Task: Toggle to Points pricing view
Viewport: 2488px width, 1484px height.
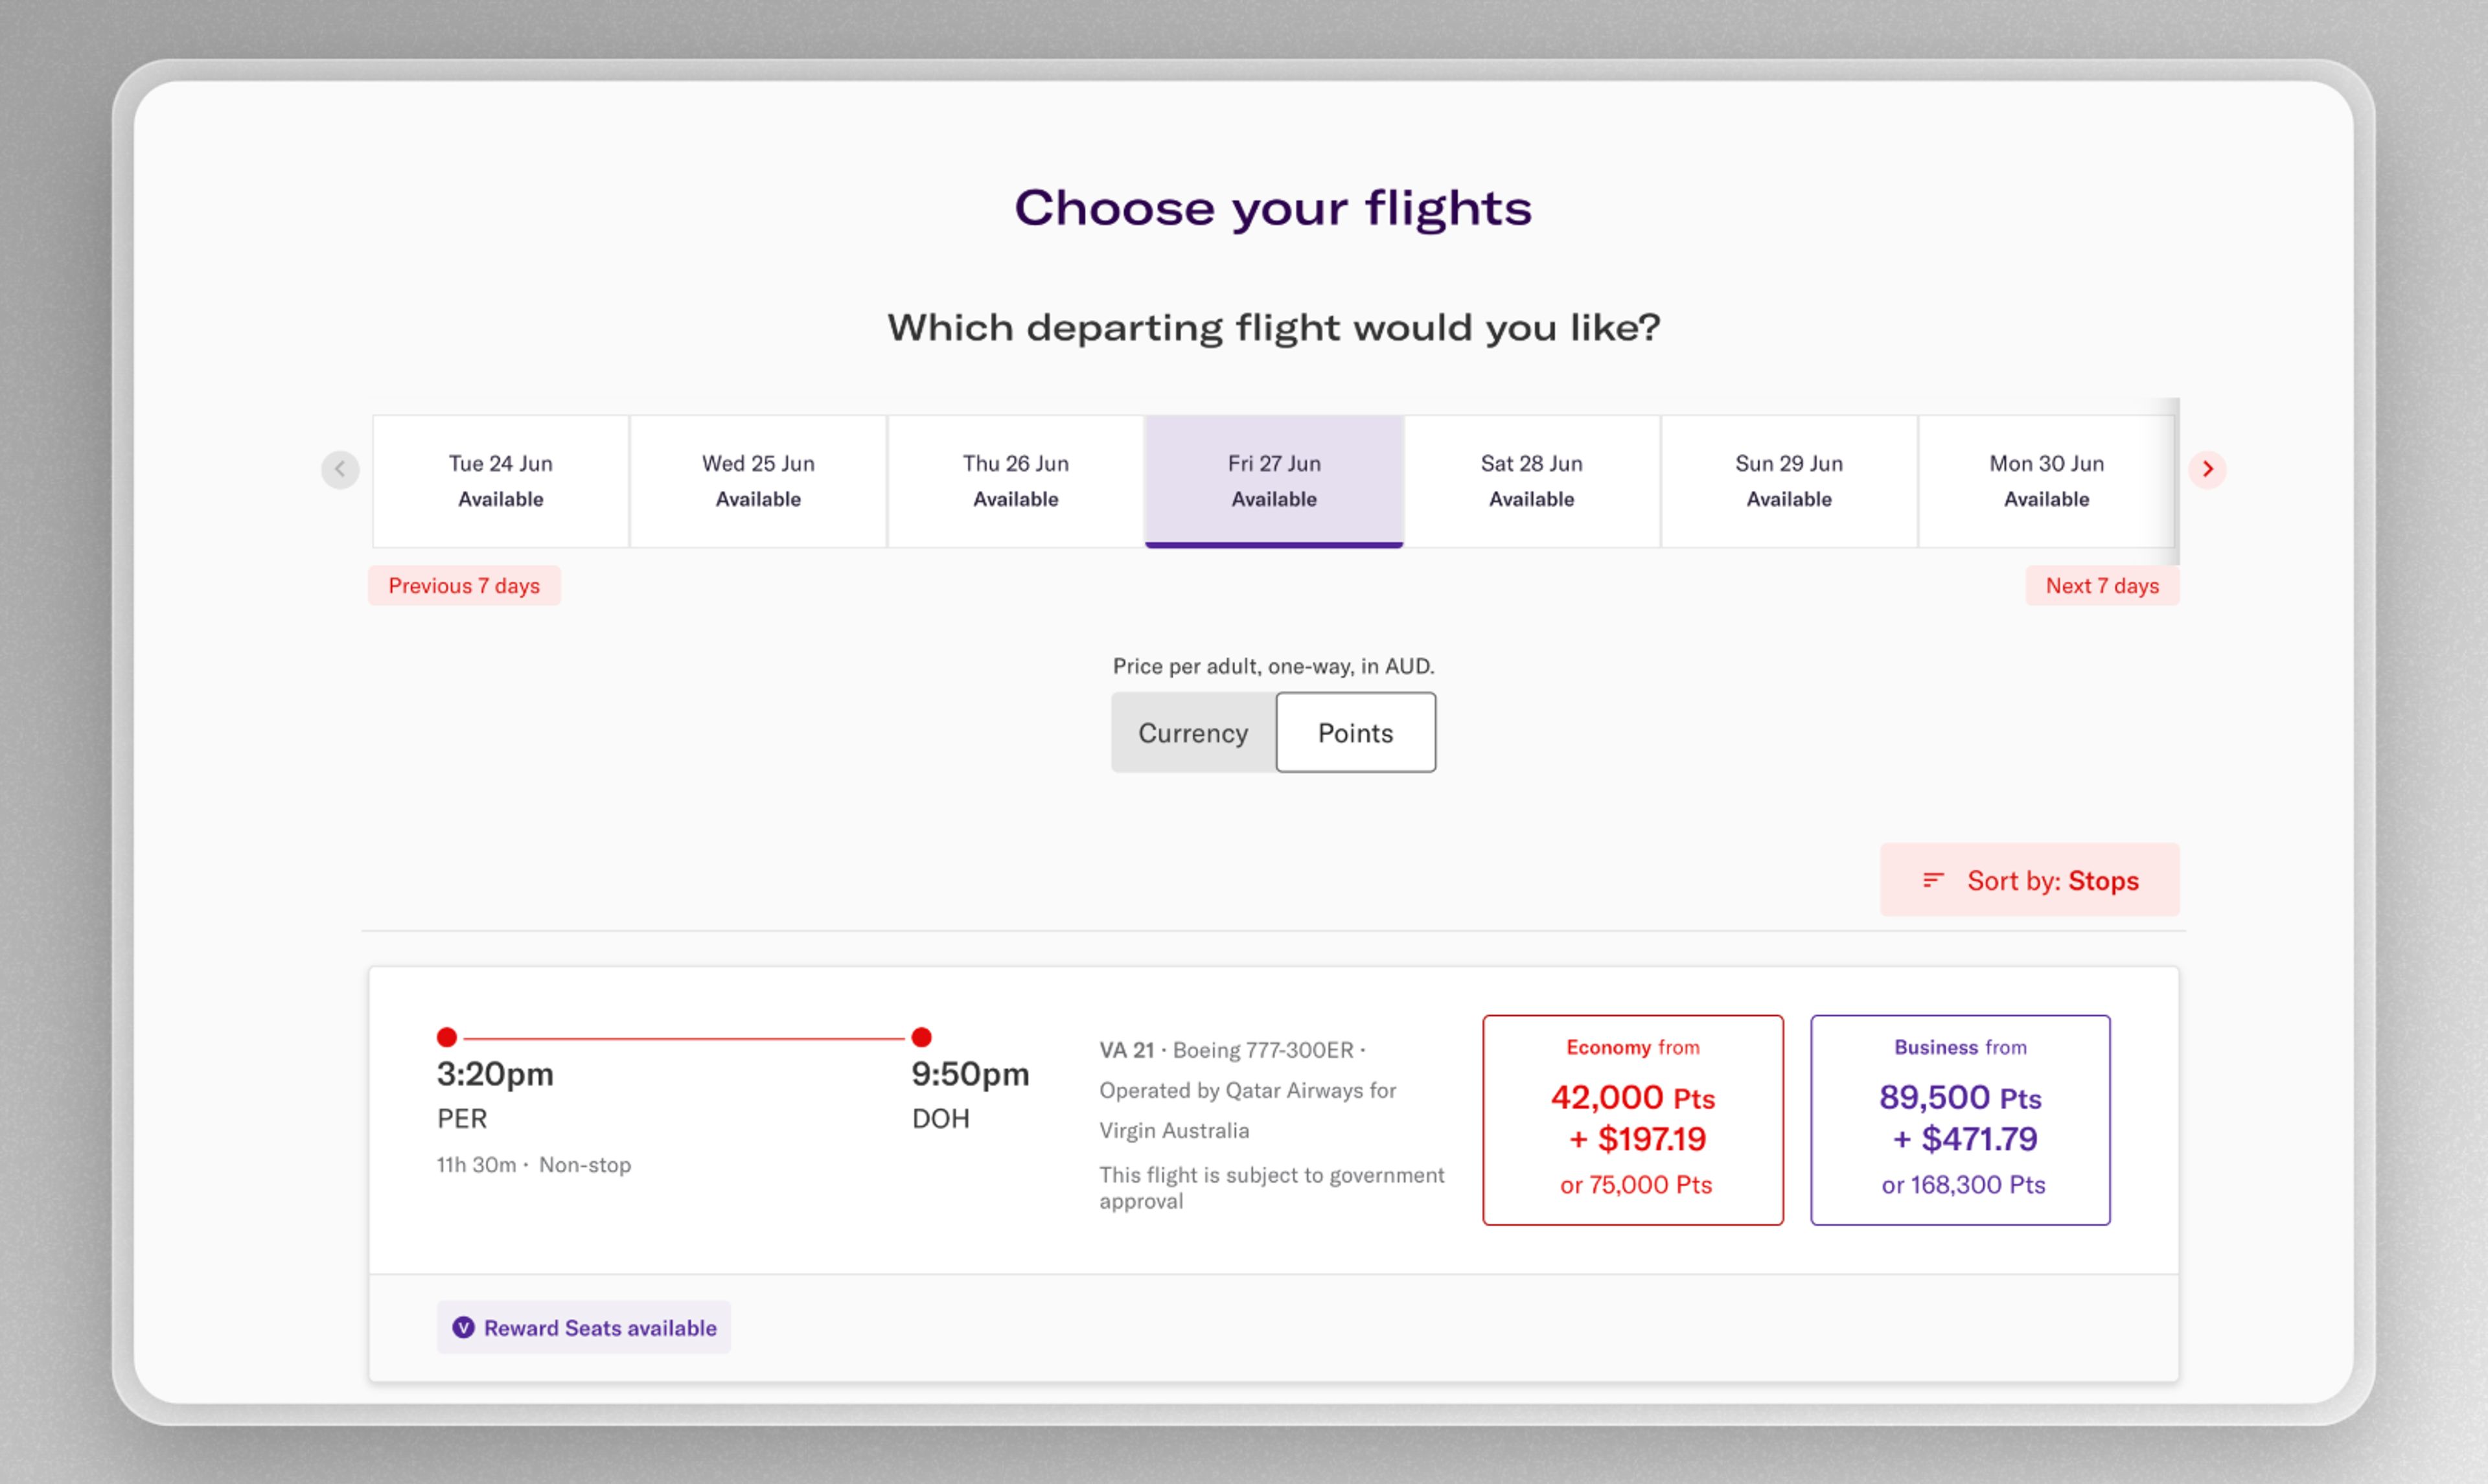Action: click(x=1353, y=731)
